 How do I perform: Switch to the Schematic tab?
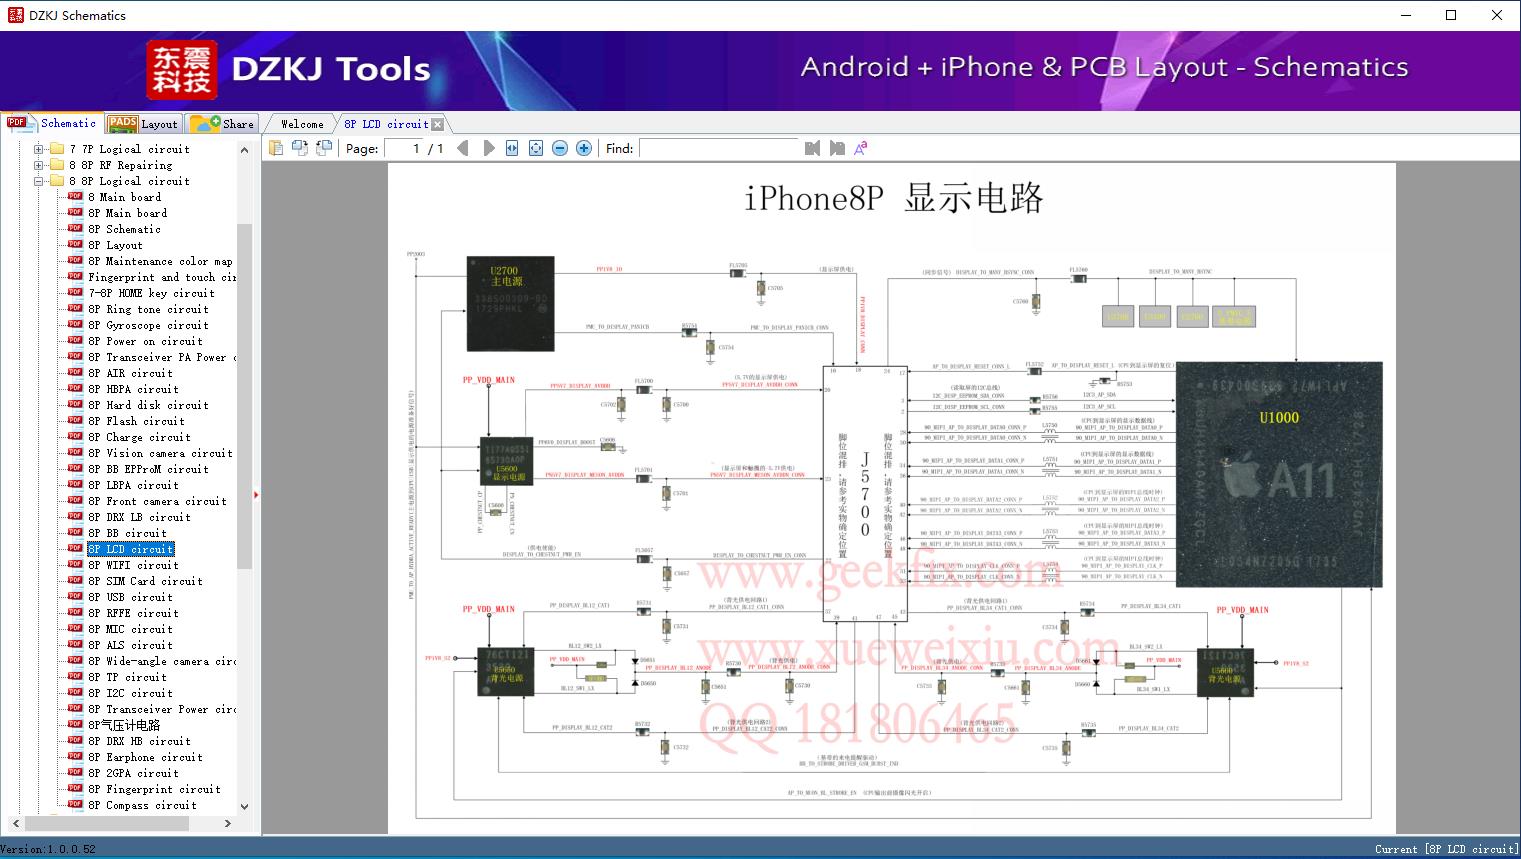click(52, 123)
